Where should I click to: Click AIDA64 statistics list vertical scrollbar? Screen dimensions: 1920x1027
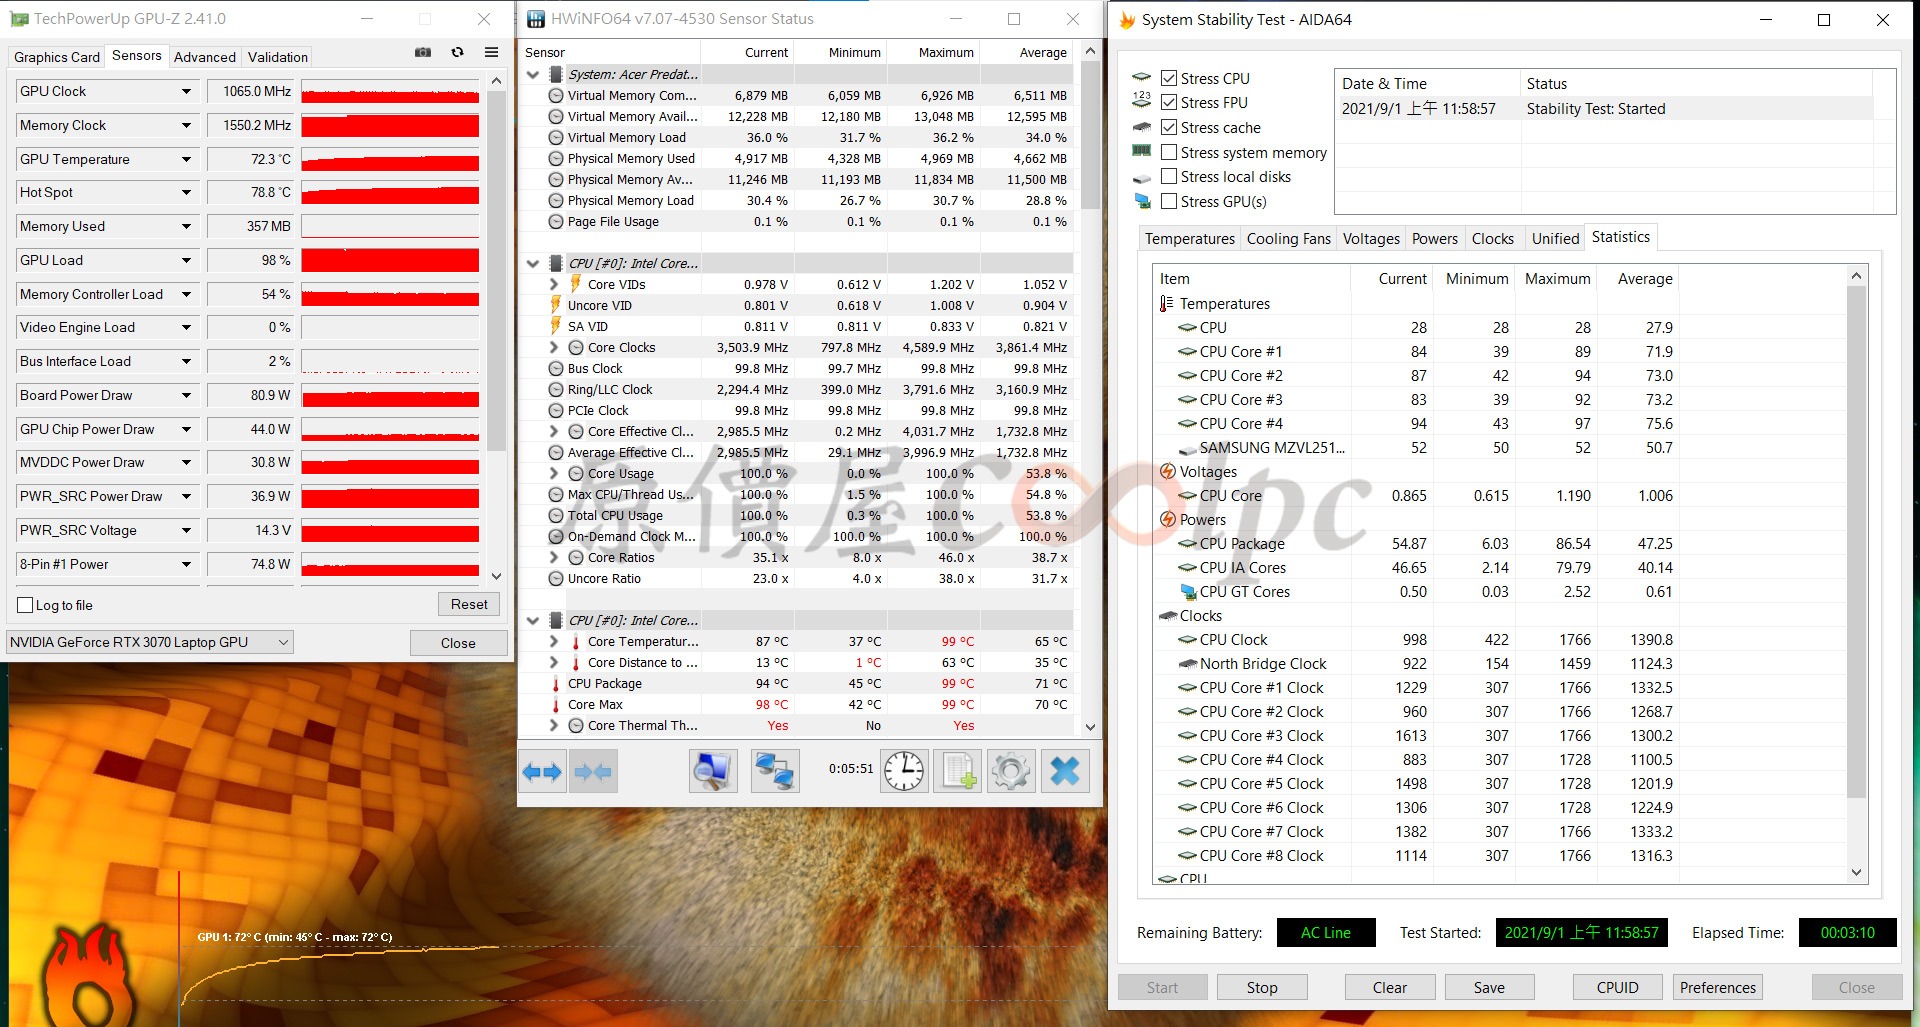click(1856, 574)
